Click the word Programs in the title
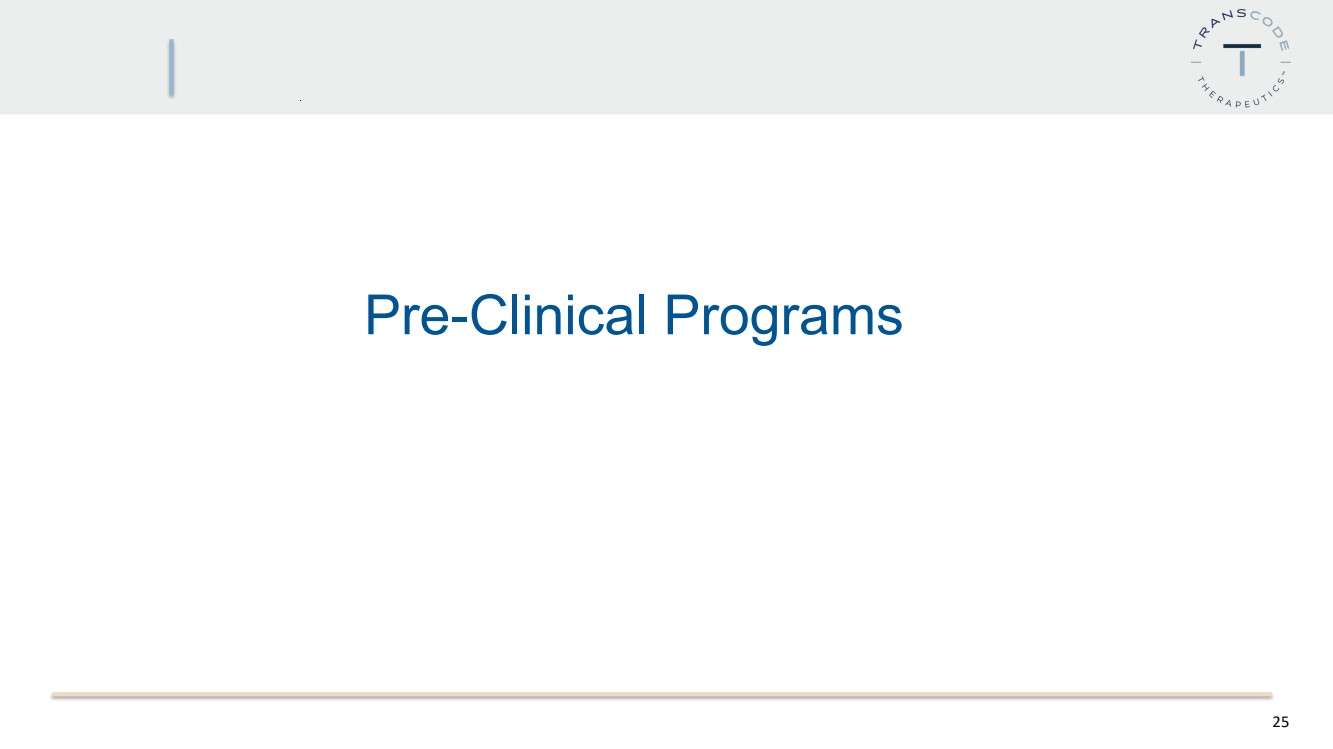The height and width of the screenshot is (749, 1333). pyautogui.click(x=783, y=318)
